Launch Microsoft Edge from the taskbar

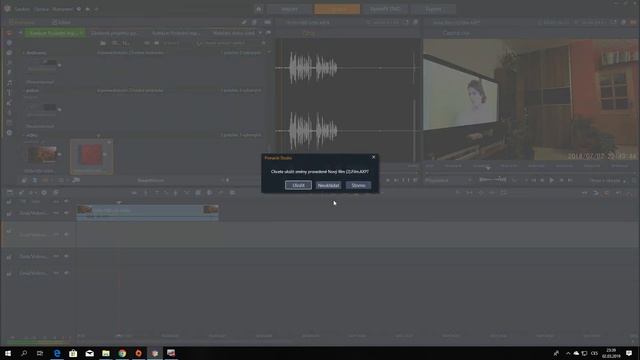point(57,353)
